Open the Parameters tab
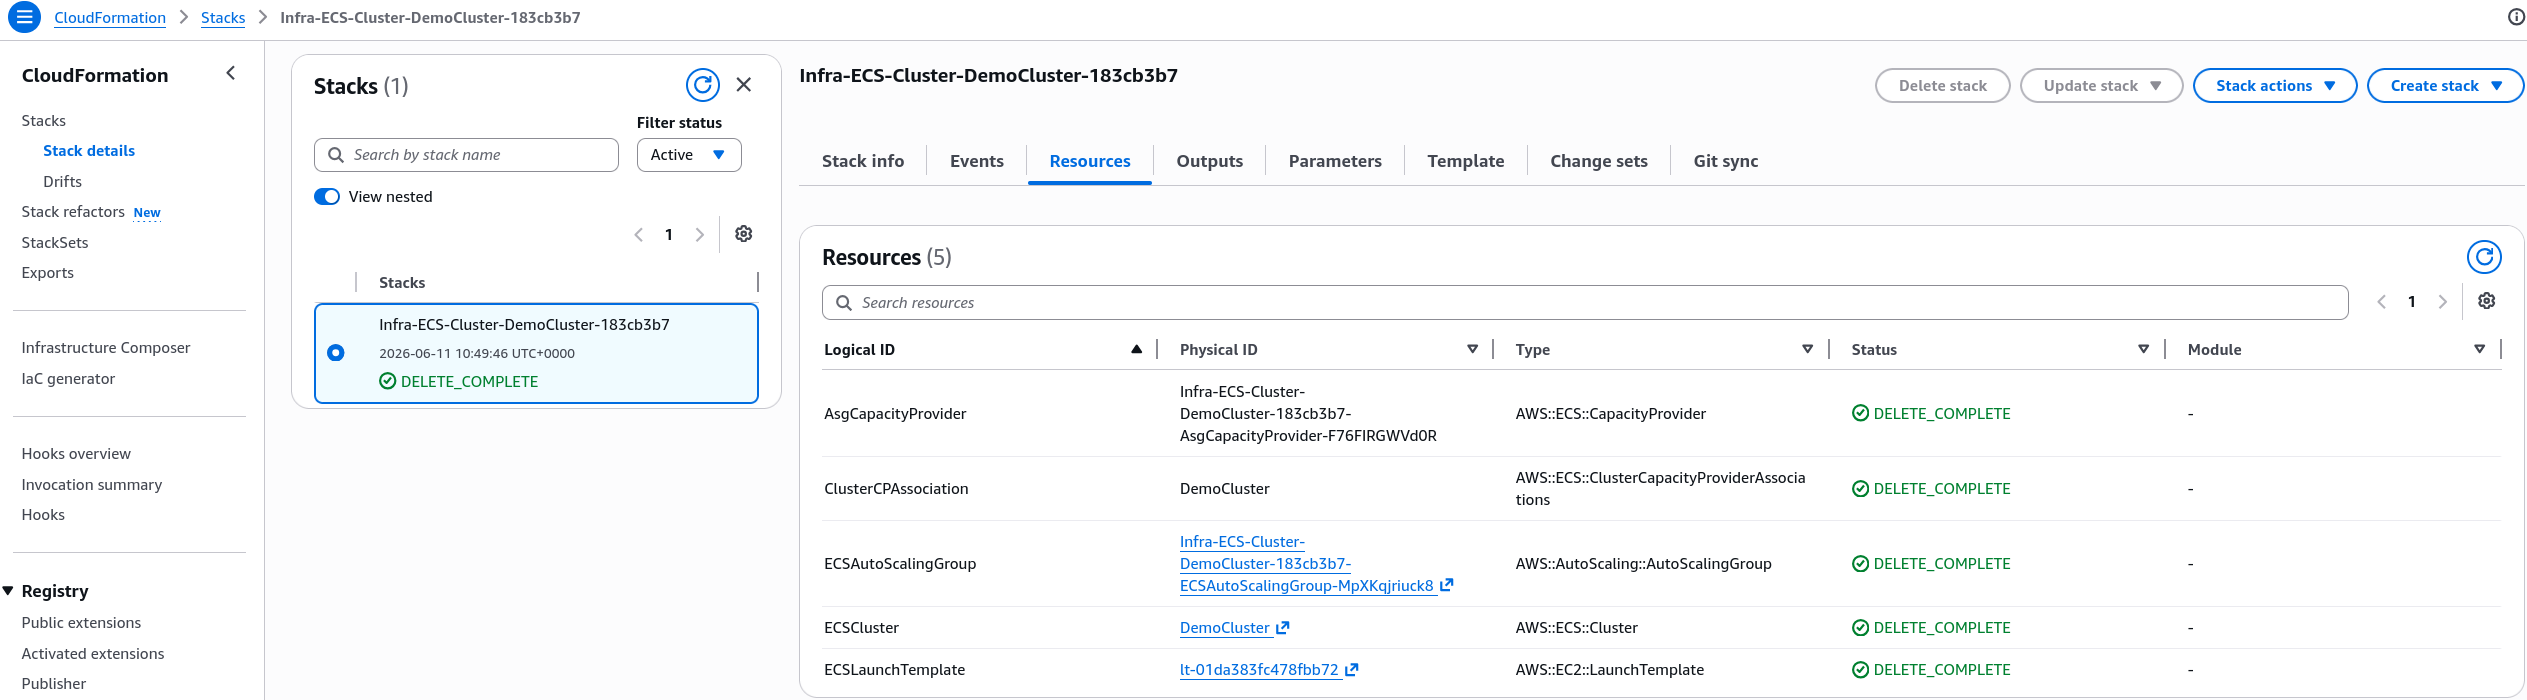2527x700 pixels. click(1335, 161)
